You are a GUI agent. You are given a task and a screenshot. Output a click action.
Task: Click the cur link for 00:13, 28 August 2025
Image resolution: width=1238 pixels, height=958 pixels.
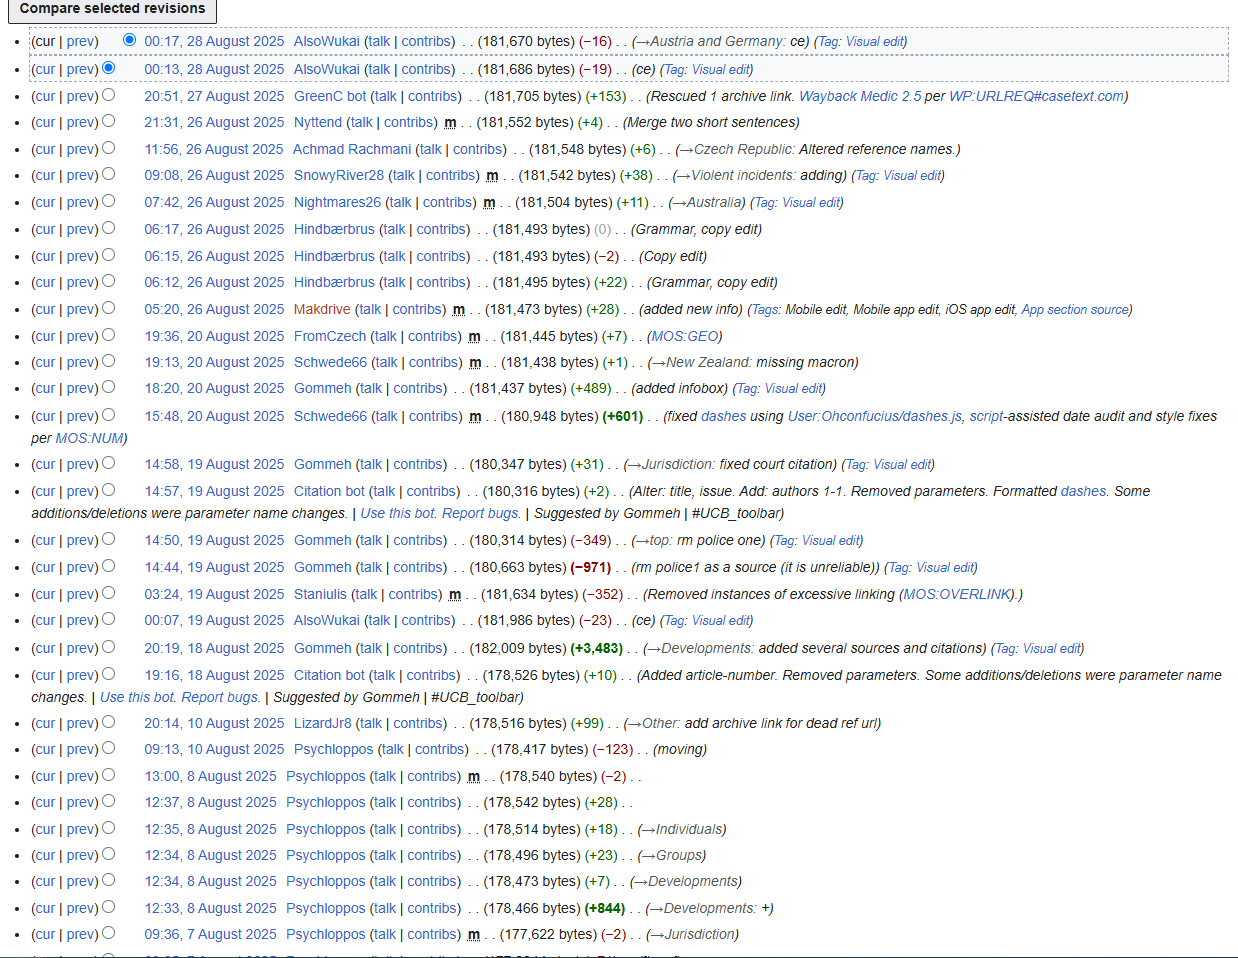45,69
